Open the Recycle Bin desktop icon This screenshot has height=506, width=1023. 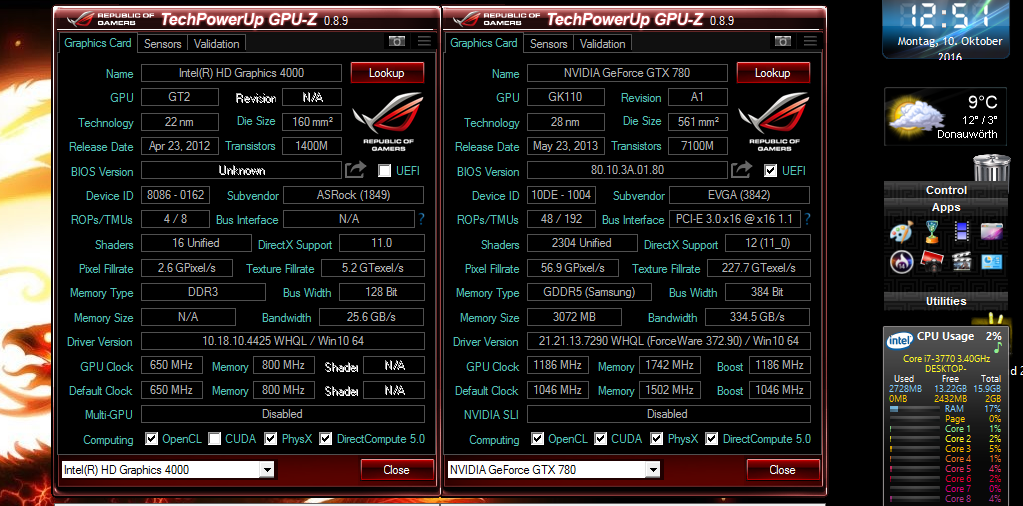992,168
